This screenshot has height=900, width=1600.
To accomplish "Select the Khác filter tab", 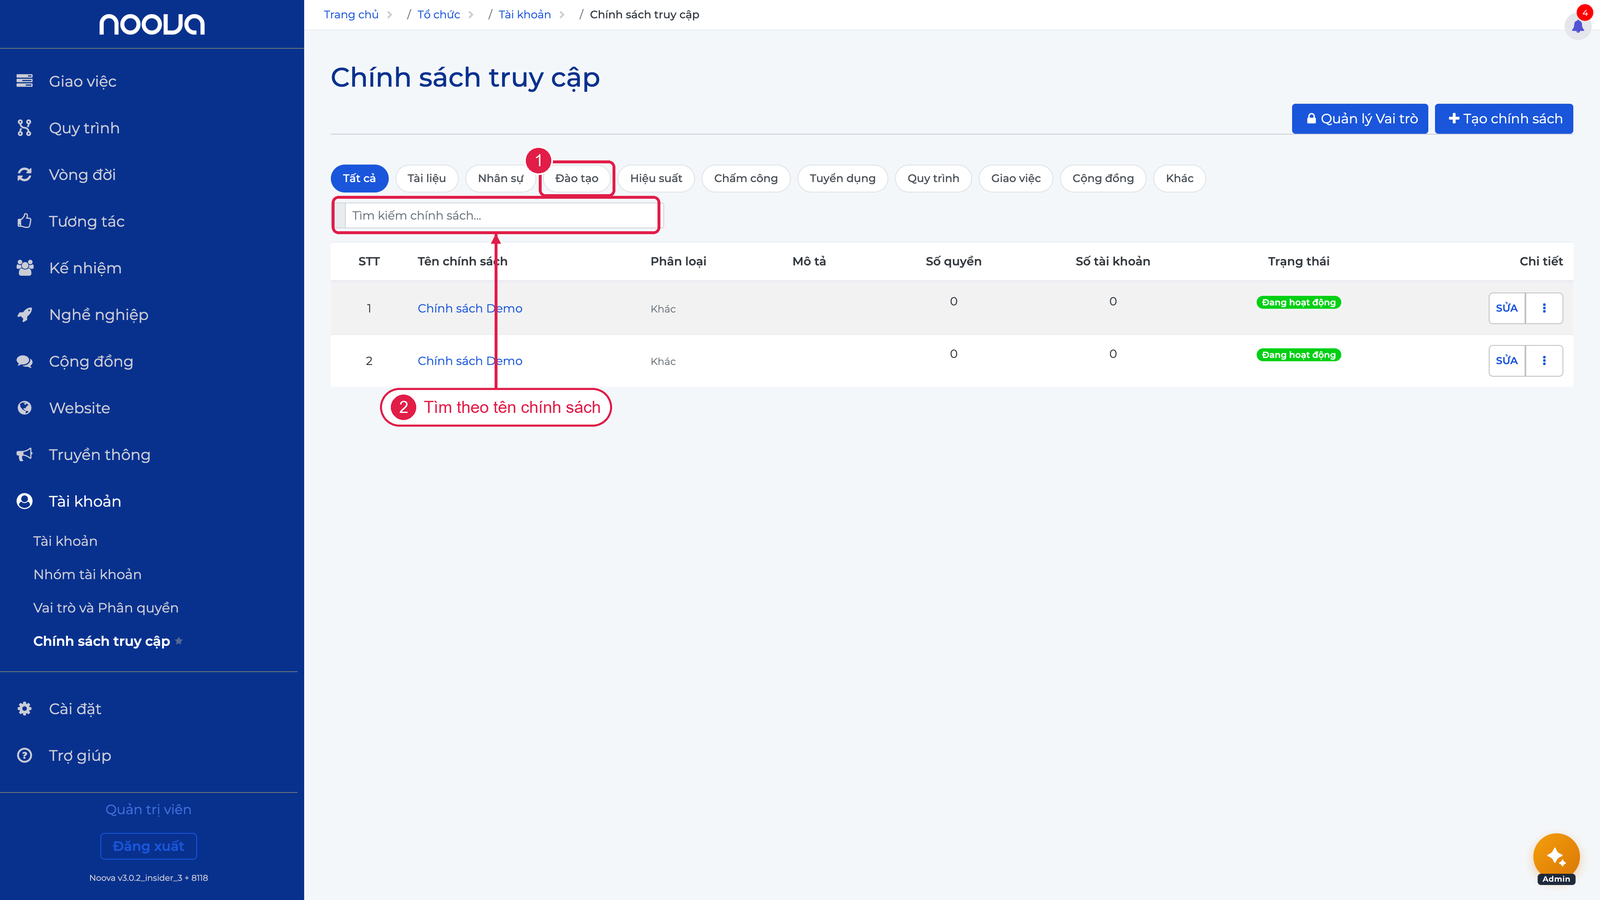I will coord(1180,178).
